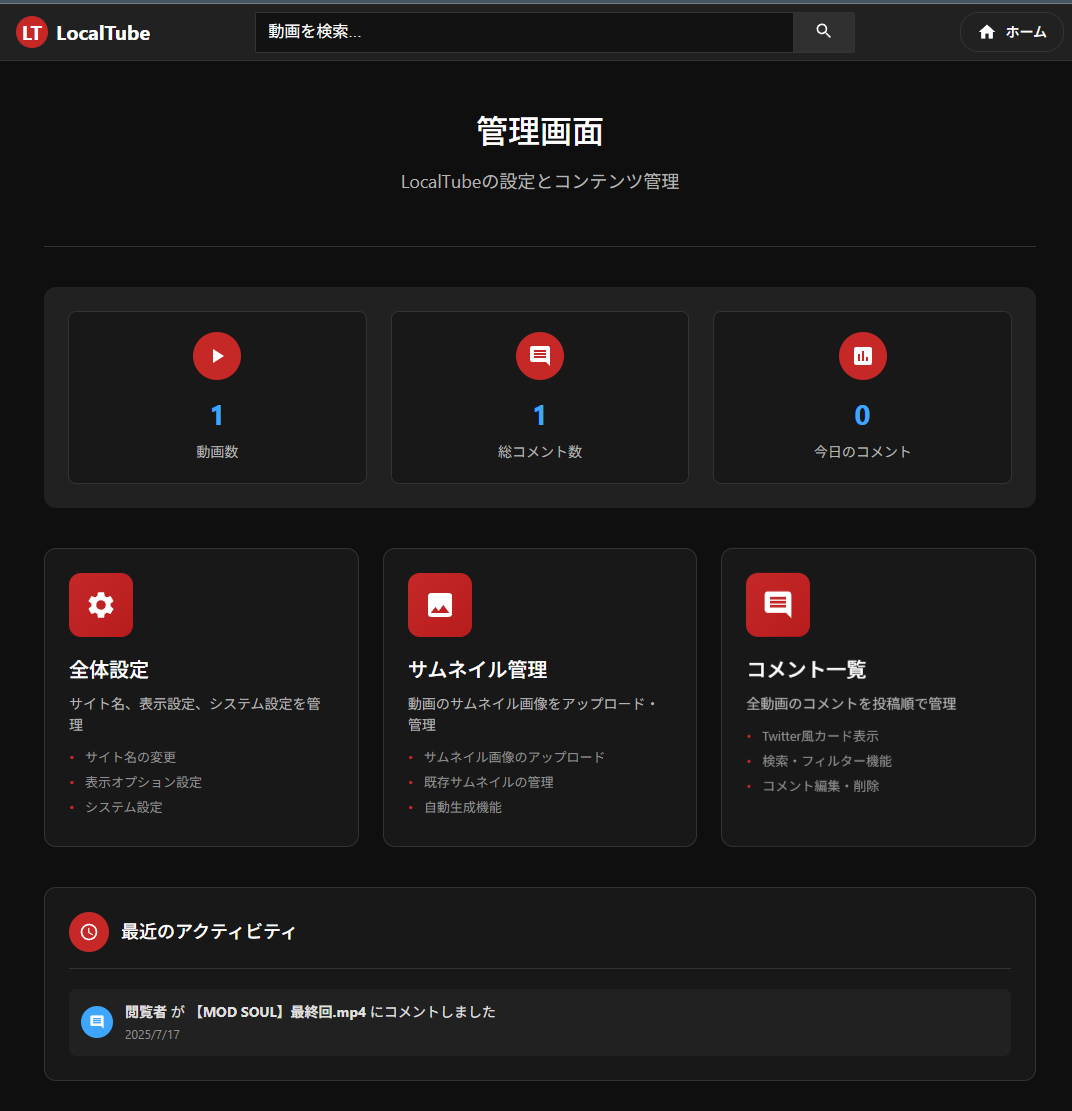Image resolution: width=1072 pixels, height=1111 pixels.
Task: Open the 全体設定 card title
Action: tap(109, 670)
